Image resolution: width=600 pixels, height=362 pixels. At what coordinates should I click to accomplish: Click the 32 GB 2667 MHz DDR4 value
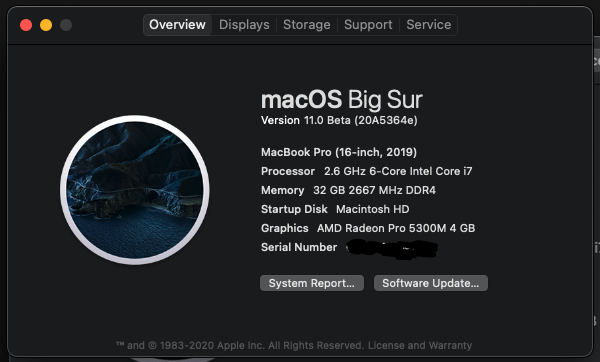click(x=374, y=190)
